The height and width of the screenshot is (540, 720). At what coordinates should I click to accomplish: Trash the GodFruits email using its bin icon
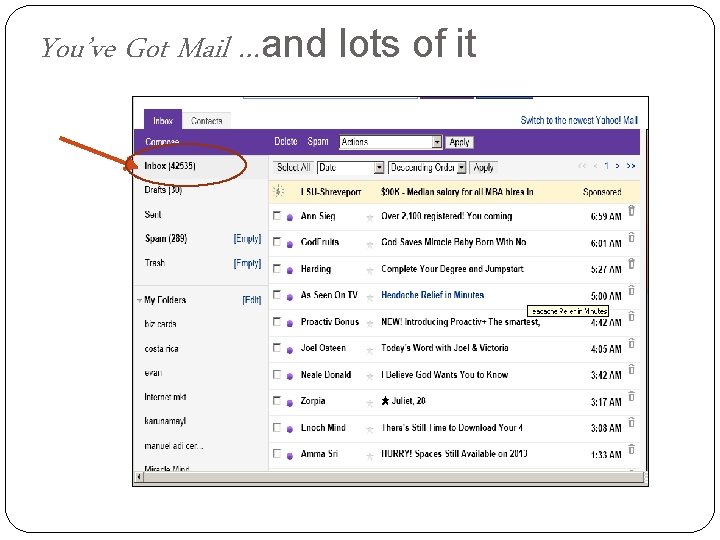point(631,237)
